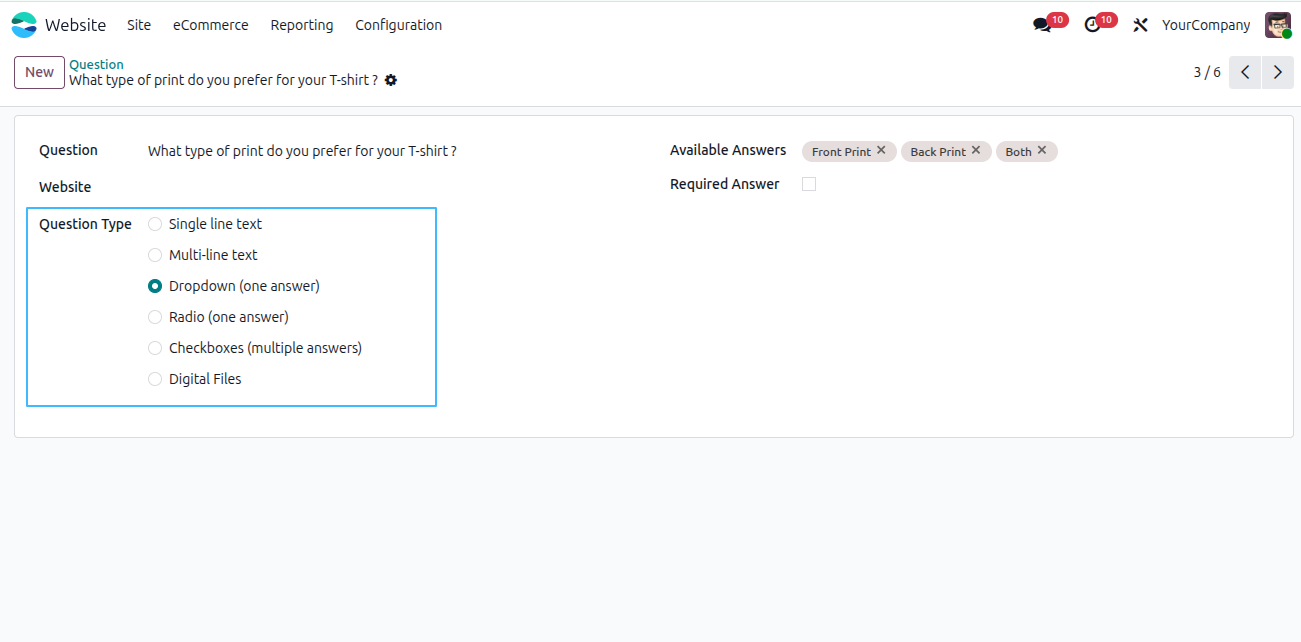Click the New button
This screenshot has height=642, width=1301.
pyautogui.click(x=39, y=72)
